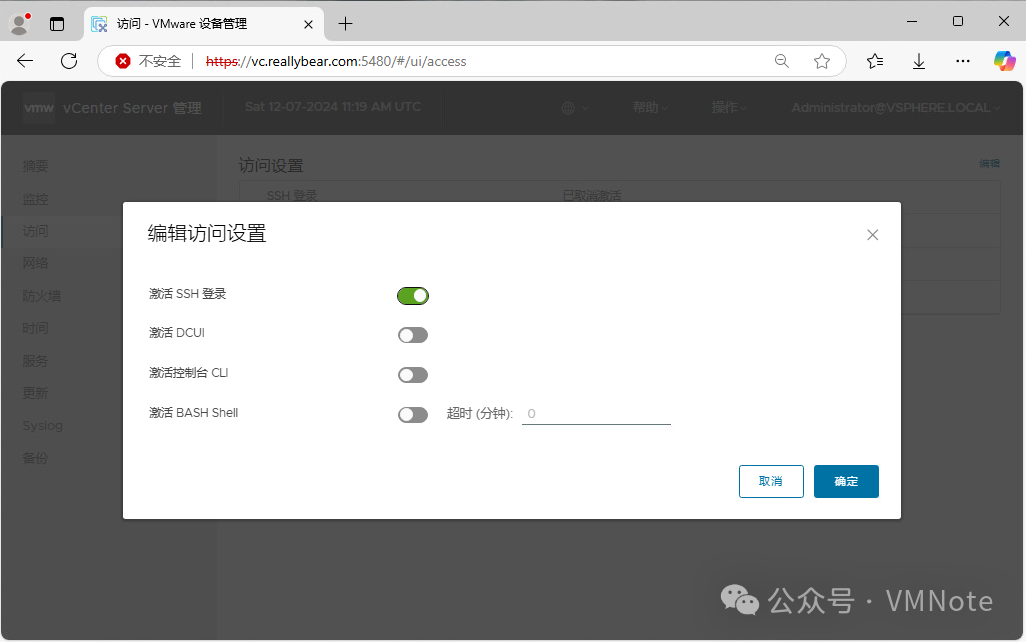Click the 激活 BASH Shell label
Viewport: 1026px width, 642px height.
[194, 413]
